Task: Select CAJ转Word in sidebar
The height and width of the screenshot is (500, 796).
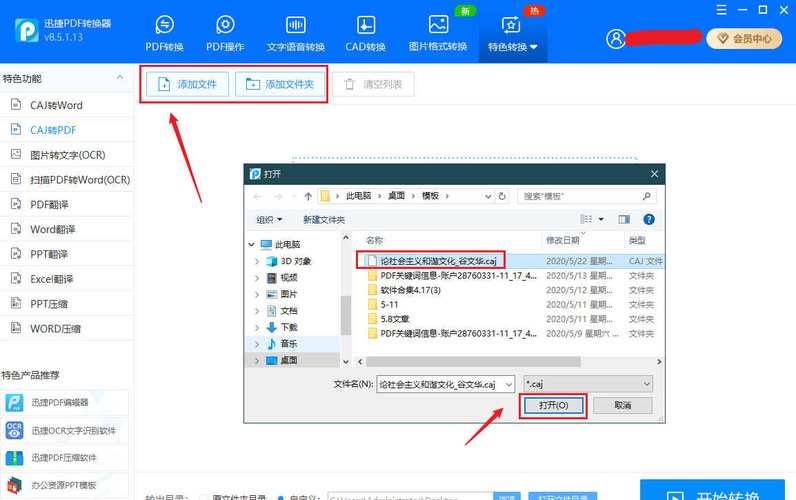Action: tap(67, 105)
